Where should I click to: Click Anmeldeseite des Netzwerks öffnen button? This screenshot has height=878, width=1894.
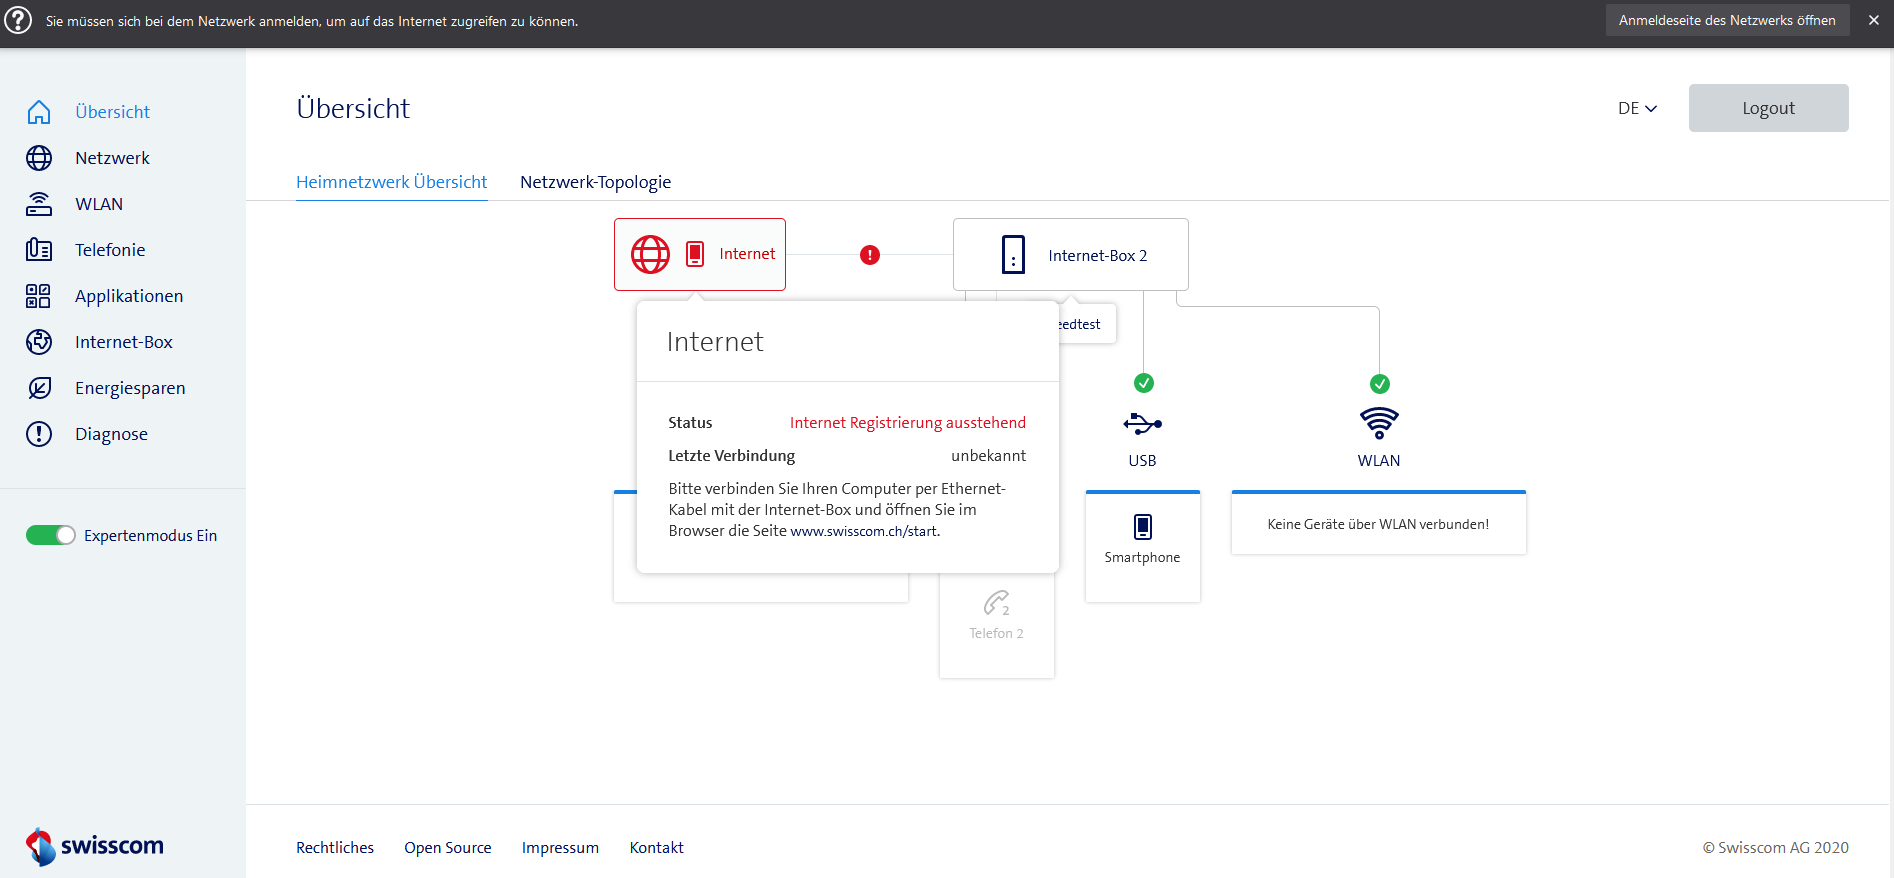point(1727,20)
